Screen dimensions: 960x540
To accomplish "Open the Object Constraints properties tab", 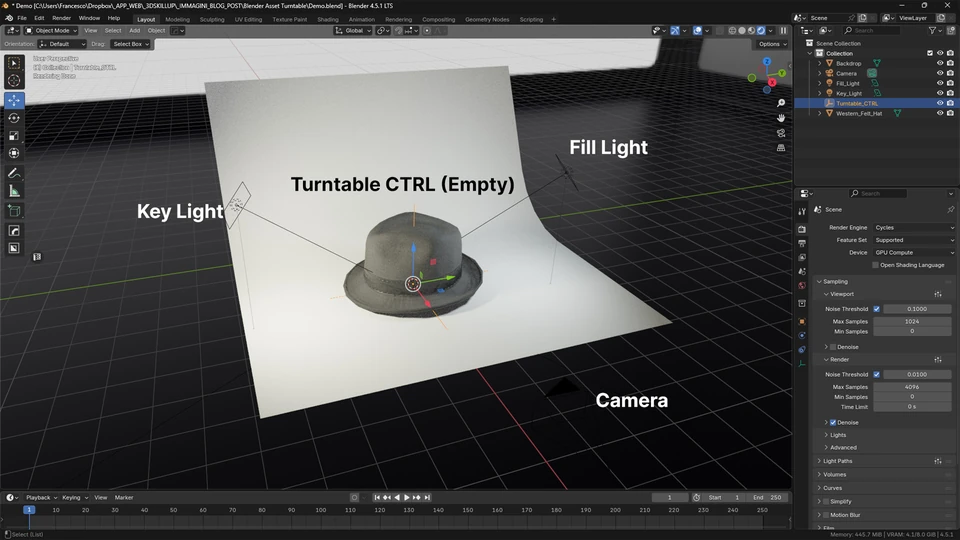I will (x=802, y=350).
